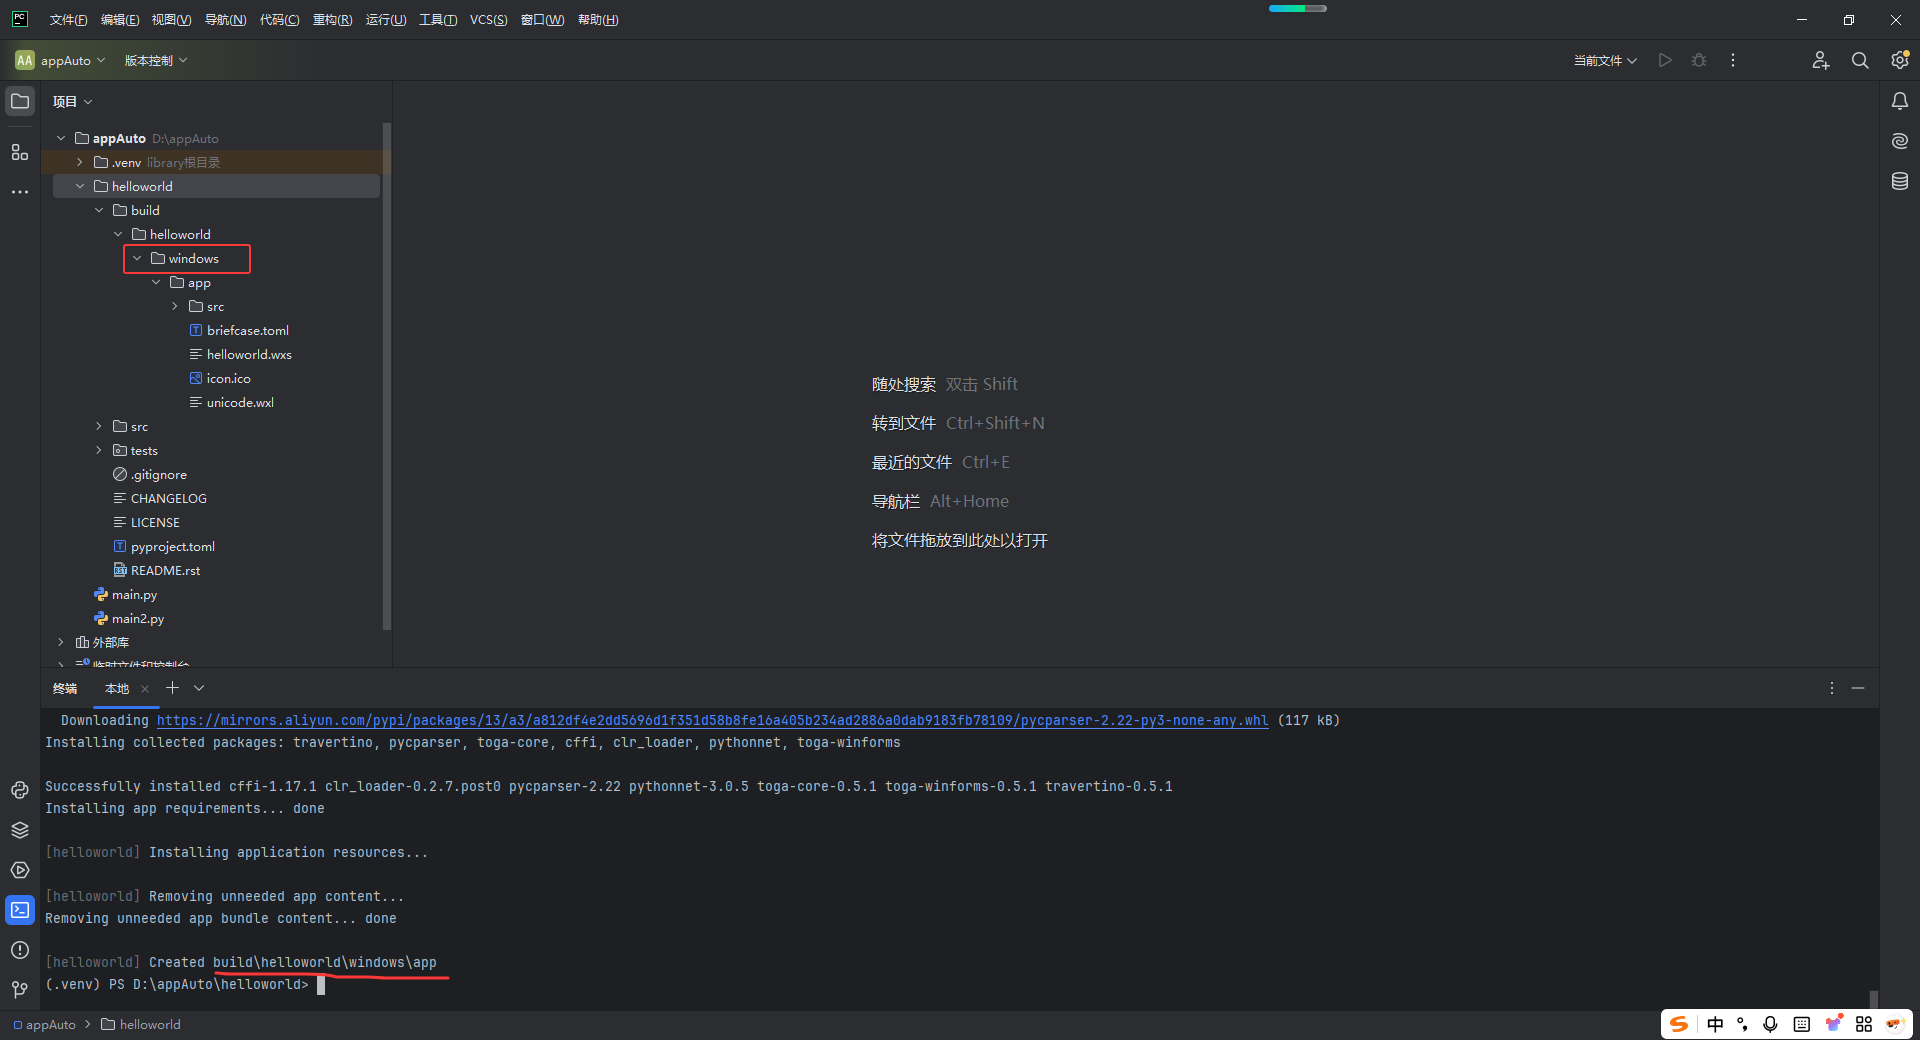
Task: Open the 文件(F) menu
Action: 67,19
